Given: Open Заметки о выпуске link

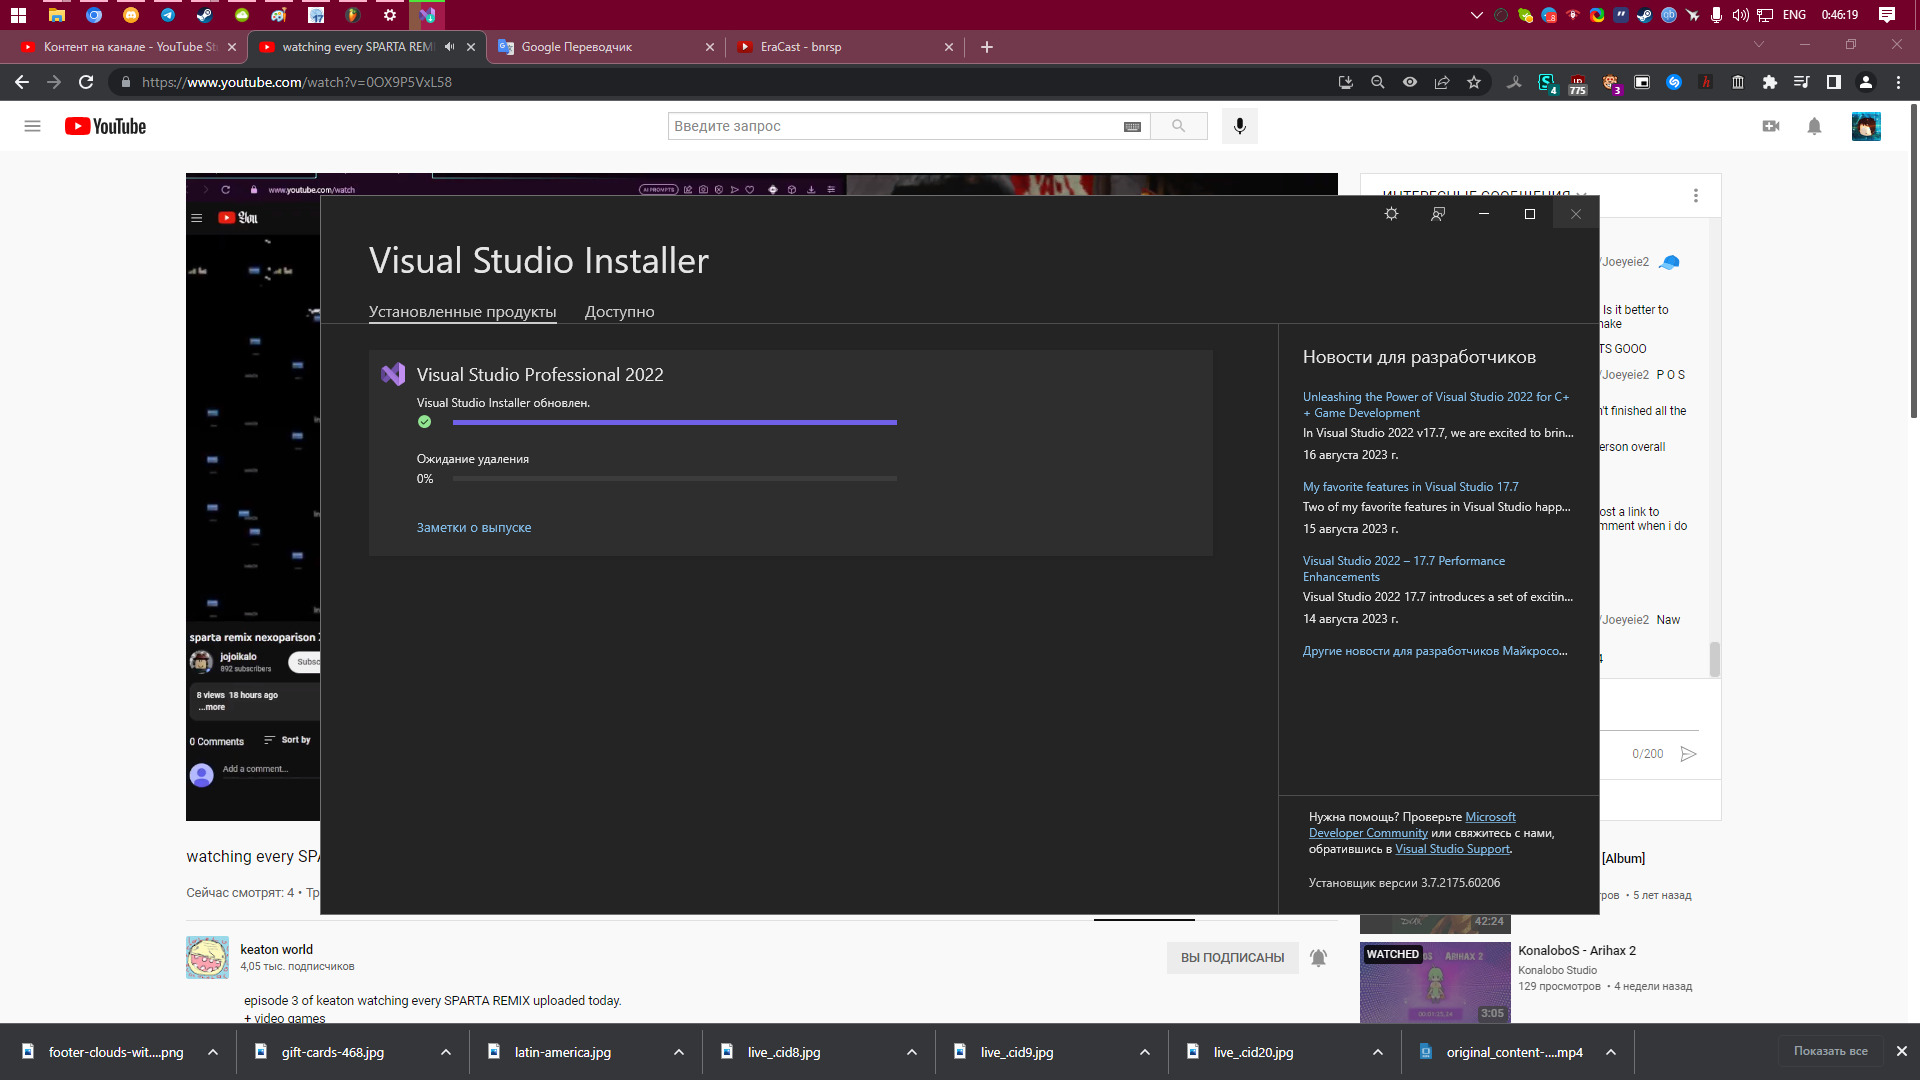Looking at the screenshot, I should (x=474, y=528).
